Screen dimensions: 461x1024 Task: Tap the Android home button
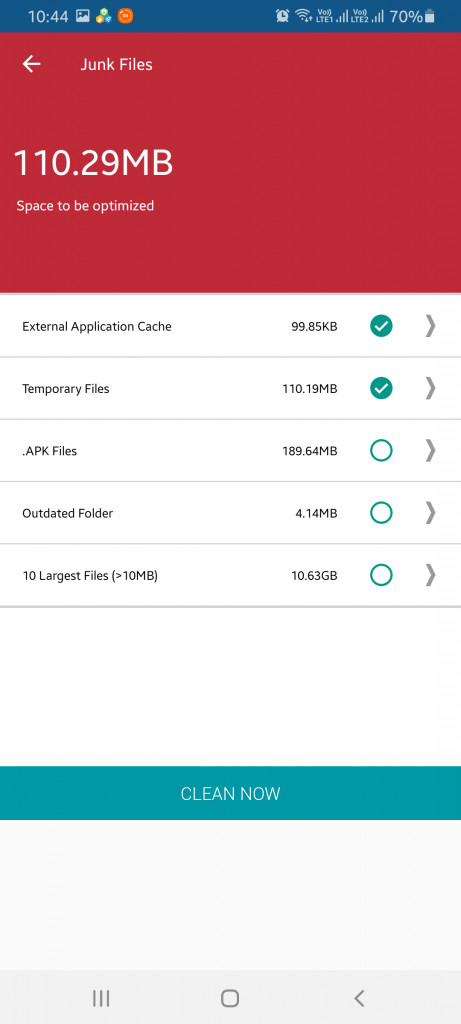pos(230,998)
